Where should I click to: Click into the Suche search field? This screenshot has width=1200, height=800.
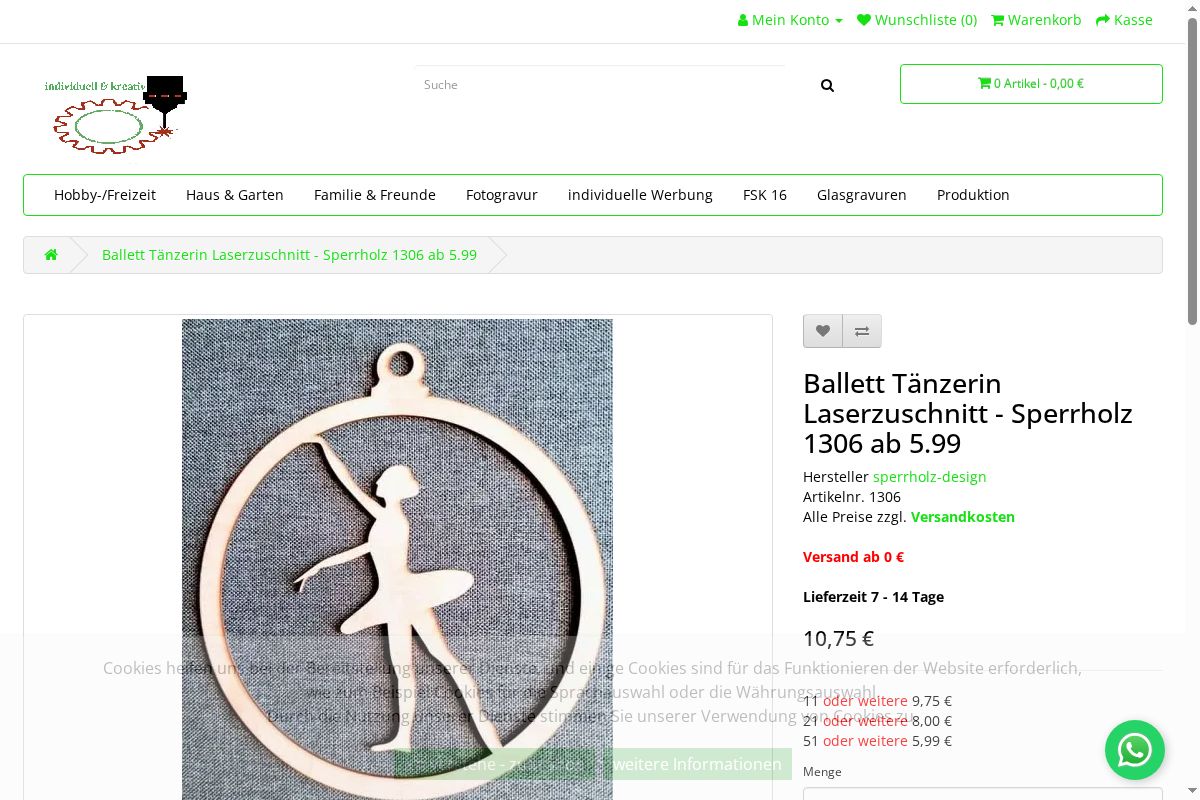600,85
